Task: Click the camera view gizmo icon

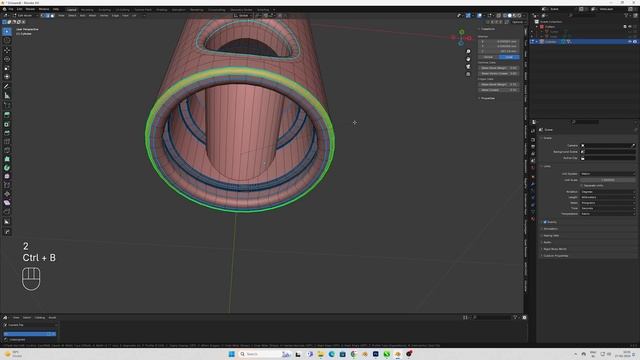Action: coord(468,67)
